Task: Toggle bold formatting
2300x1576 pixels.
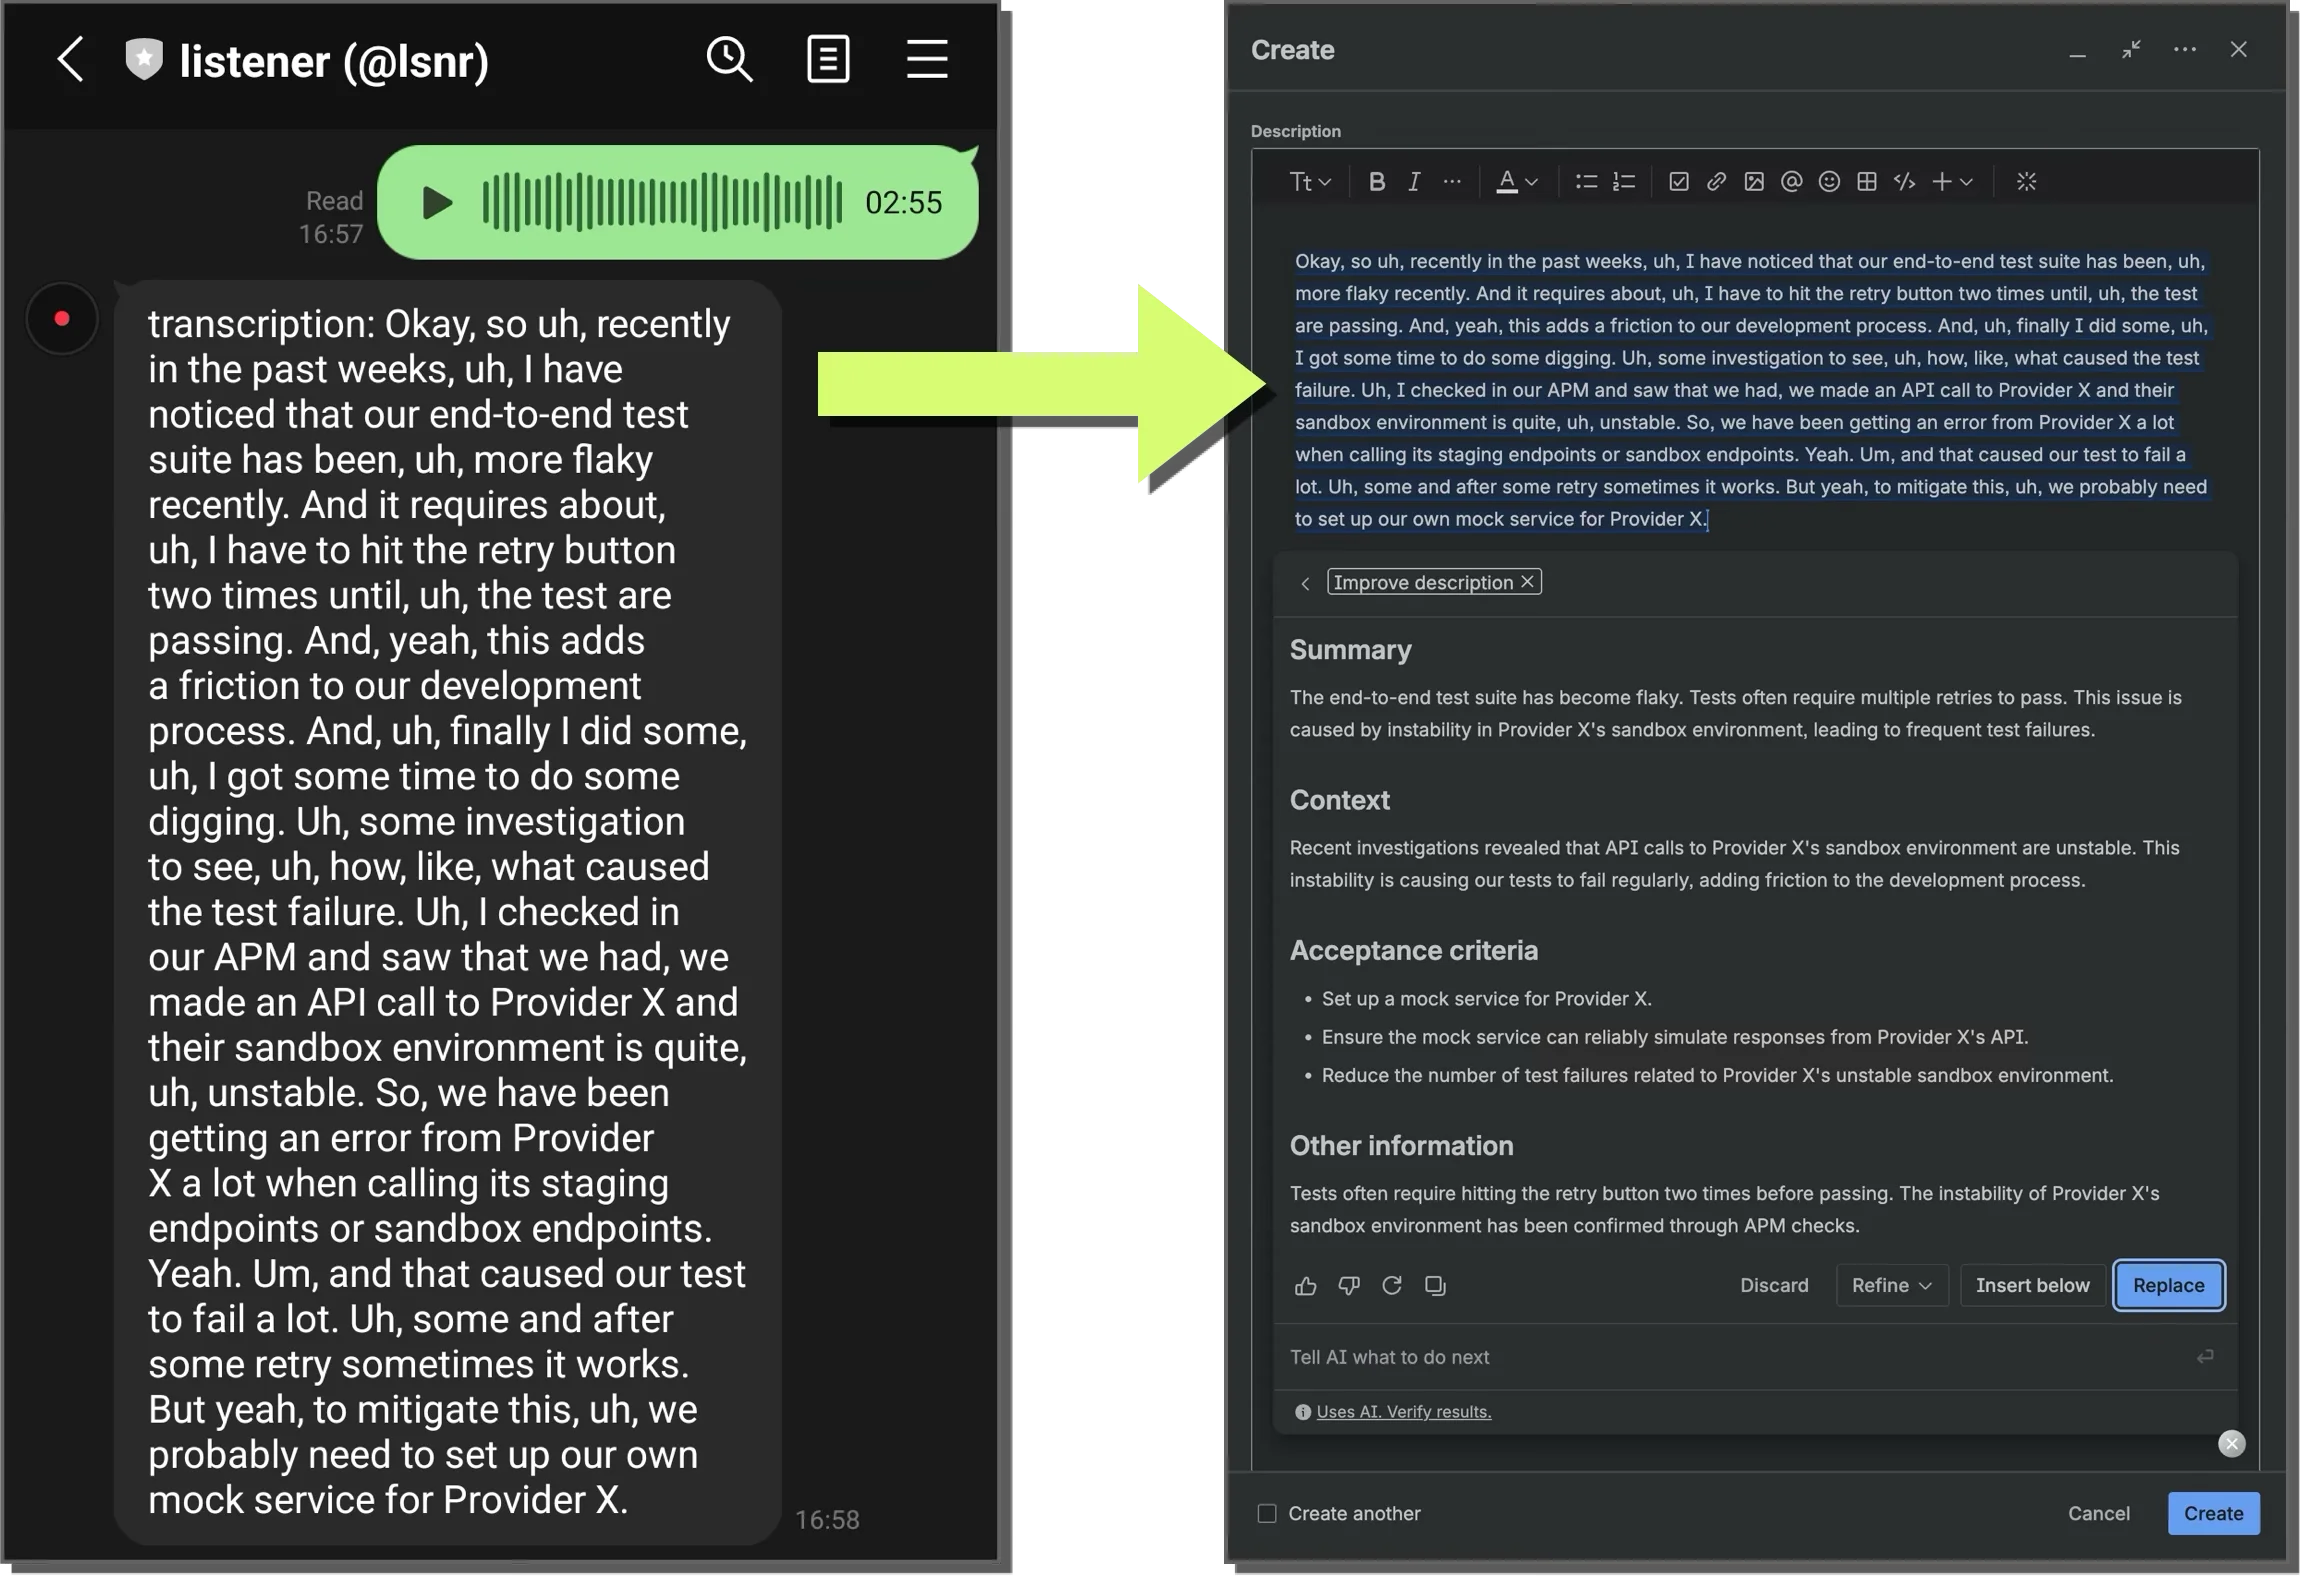Action: 1377,182
